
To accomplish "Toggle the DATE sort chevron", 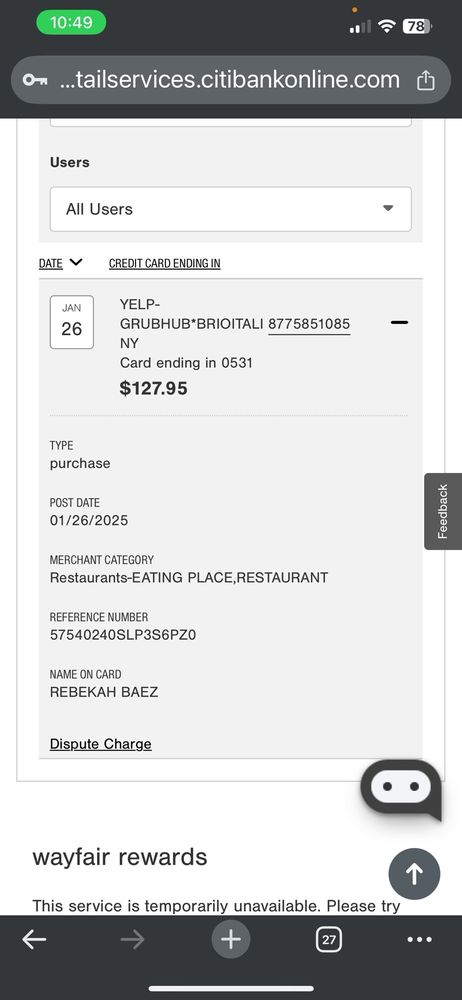I will (x=76, y=262).
